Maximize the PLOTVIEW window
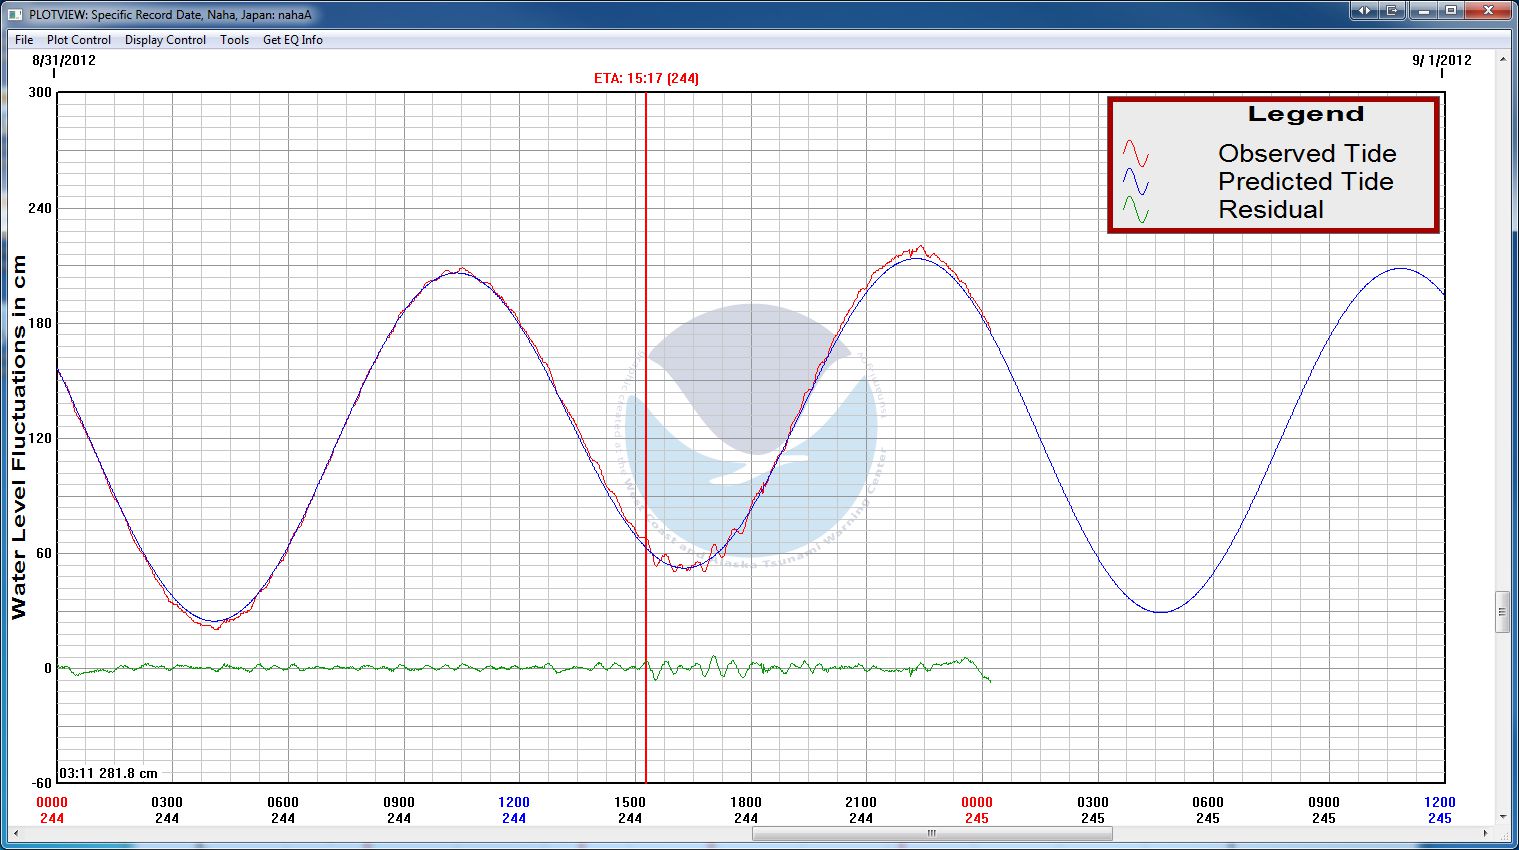This screenshot has width=1519, height=850. [1451, 11]
